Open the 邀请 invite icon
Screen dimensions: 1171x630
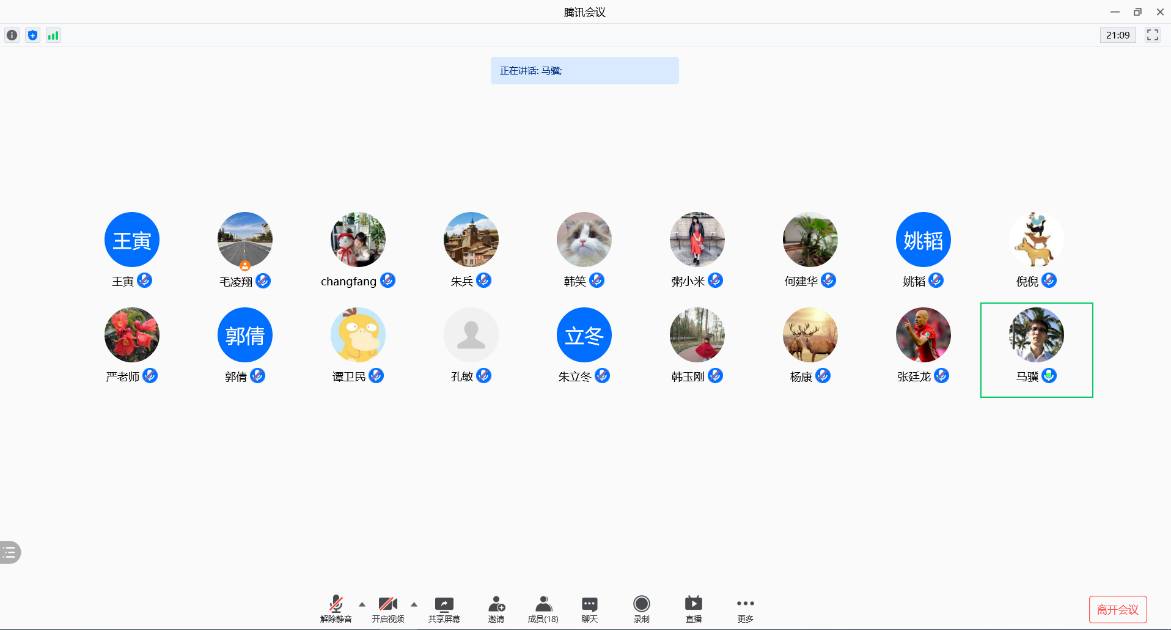coord(496,605)
